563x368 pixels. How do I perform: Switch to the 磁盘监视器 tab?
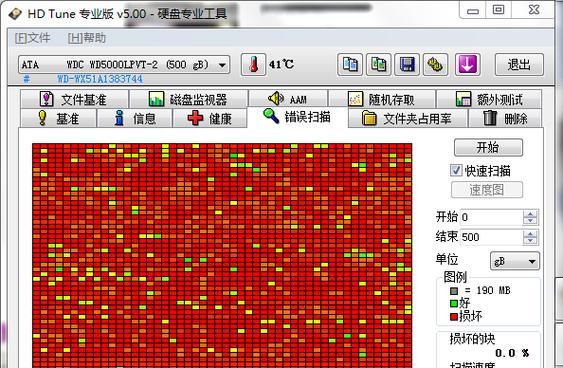pos(188,99)
